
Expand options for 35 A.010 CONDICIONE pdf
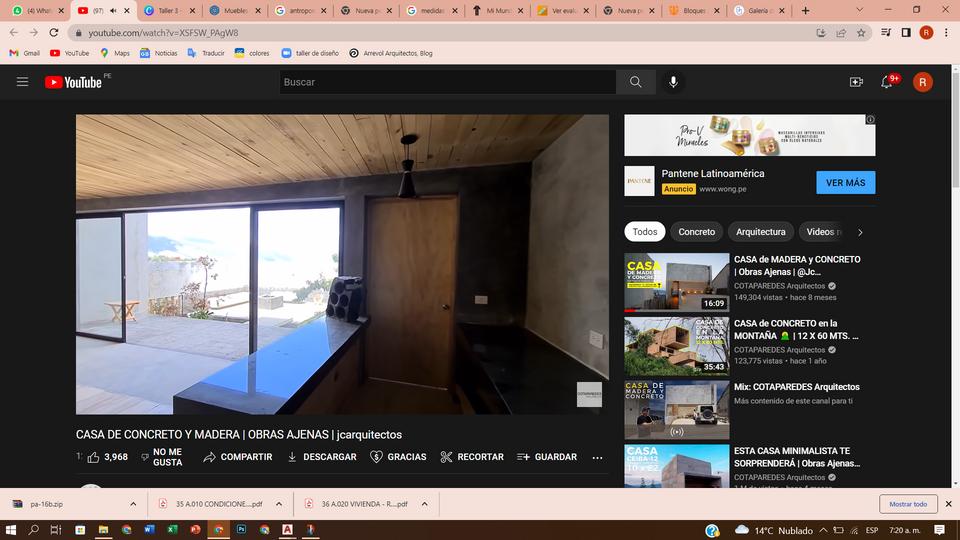coord(279,504)
